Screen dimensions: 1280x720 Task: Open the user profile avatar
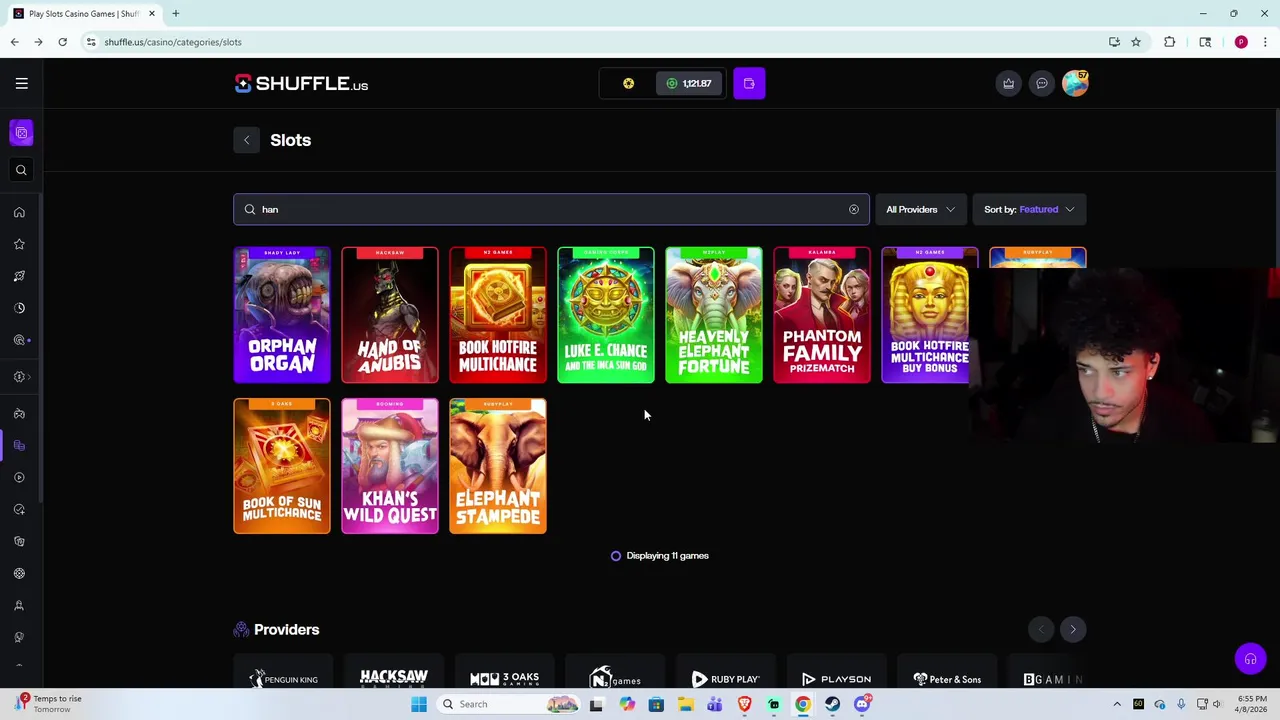[1075, 84]
